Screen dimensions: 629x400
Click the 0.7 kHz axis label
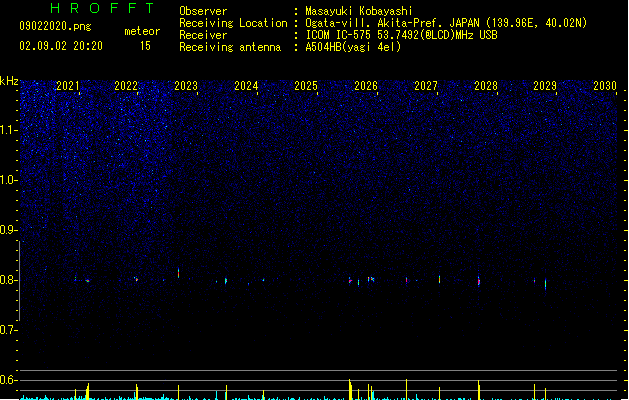[x=8, y=330]
